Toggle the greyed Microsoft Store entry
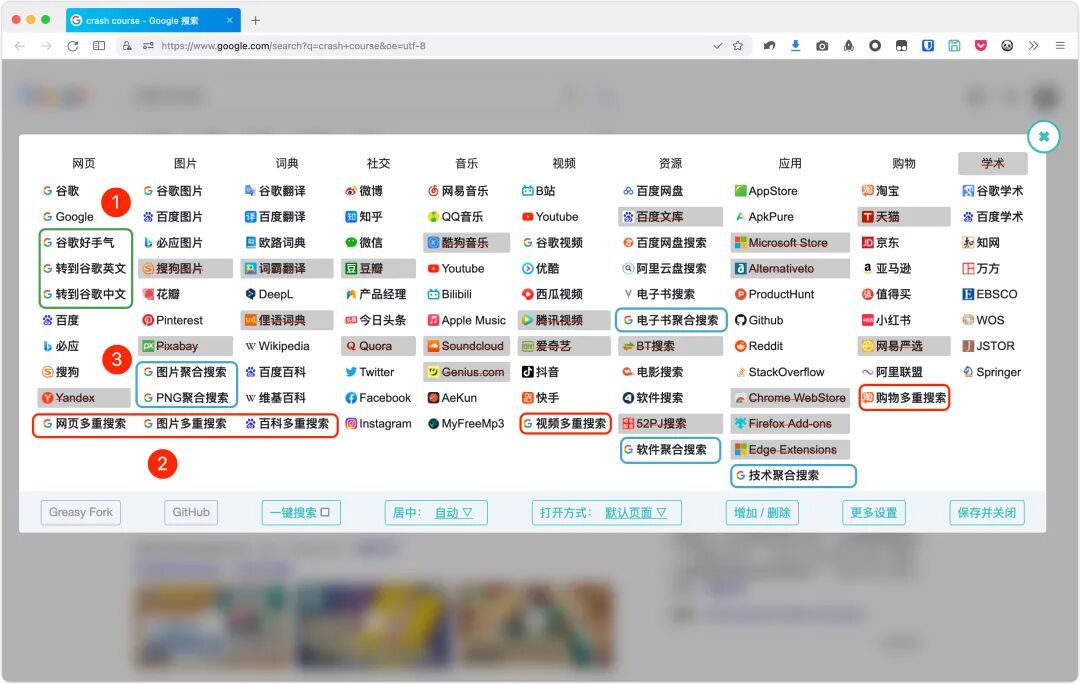 [x=789, y=242]
